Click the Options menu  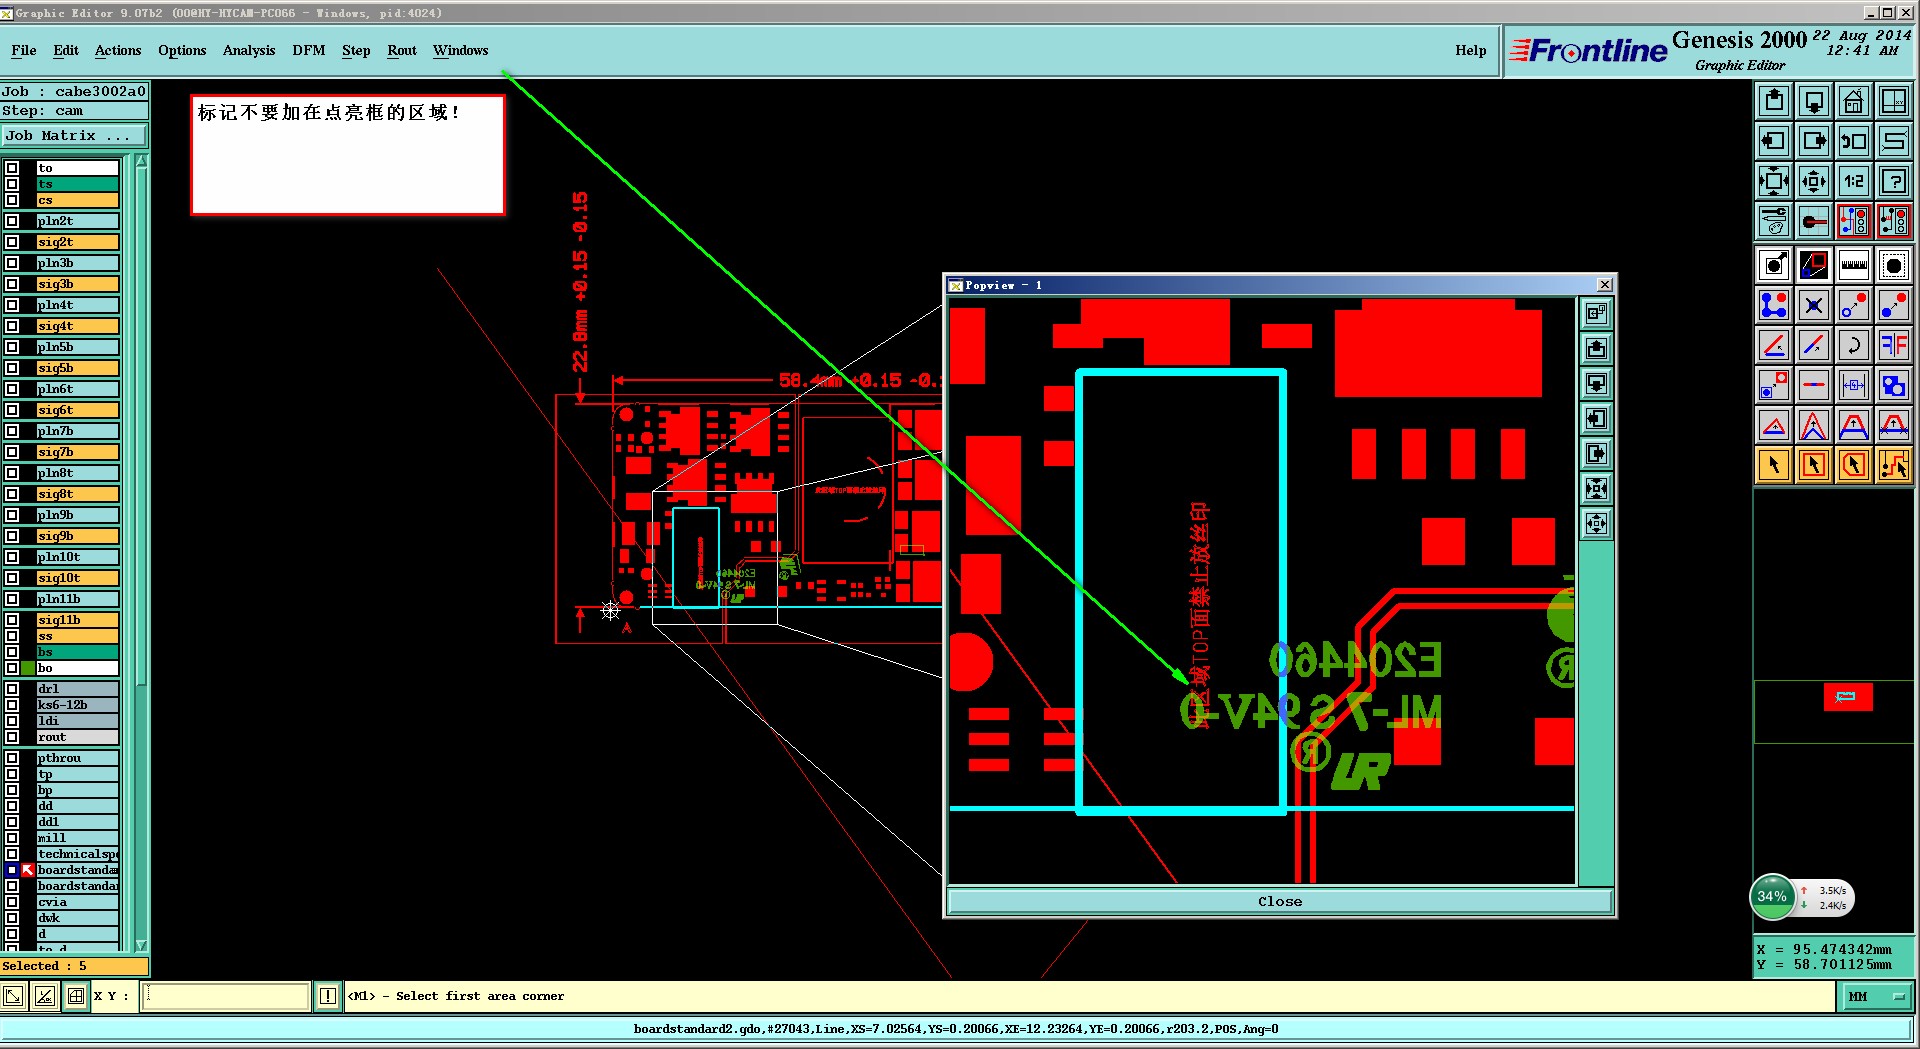[182, 50]
